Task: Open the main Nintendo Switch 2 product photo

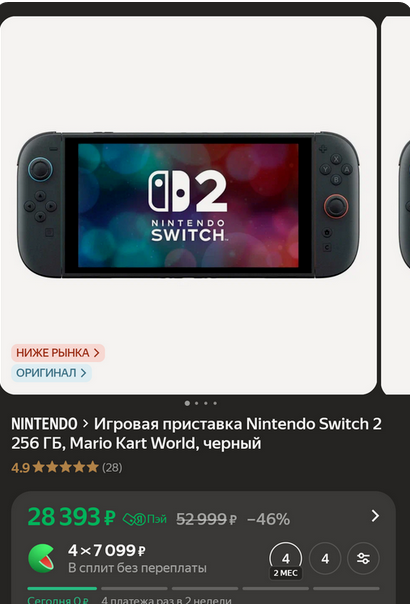Action: coord(188,205)
